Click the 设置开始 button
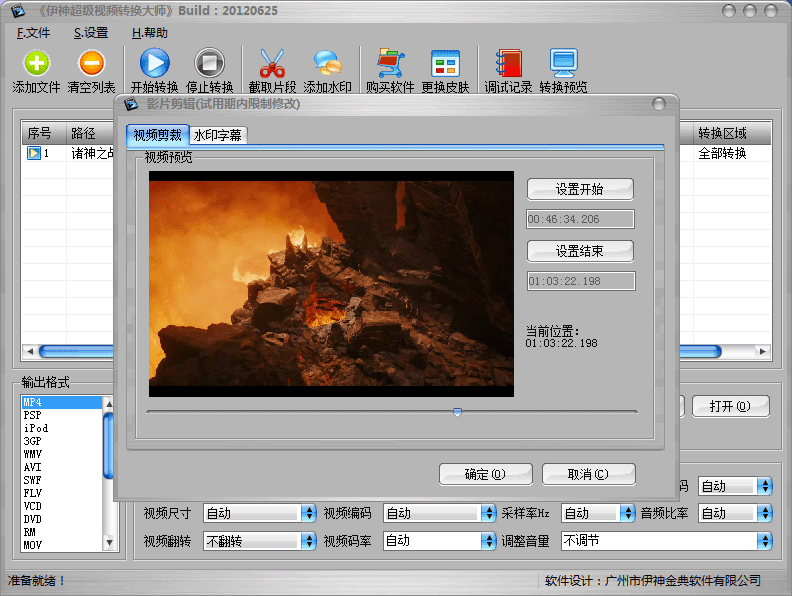The image size is (792, 596). click(580, 189)
